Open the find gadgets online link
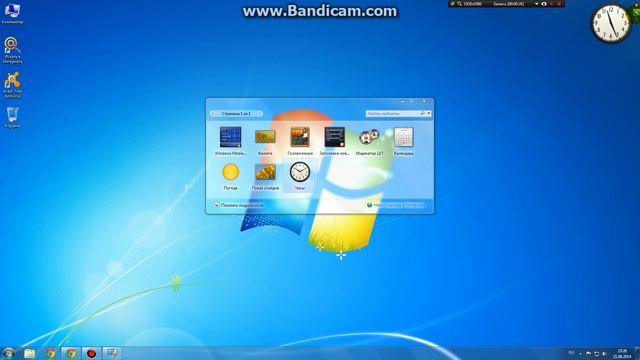 click(x=396, y=205)
